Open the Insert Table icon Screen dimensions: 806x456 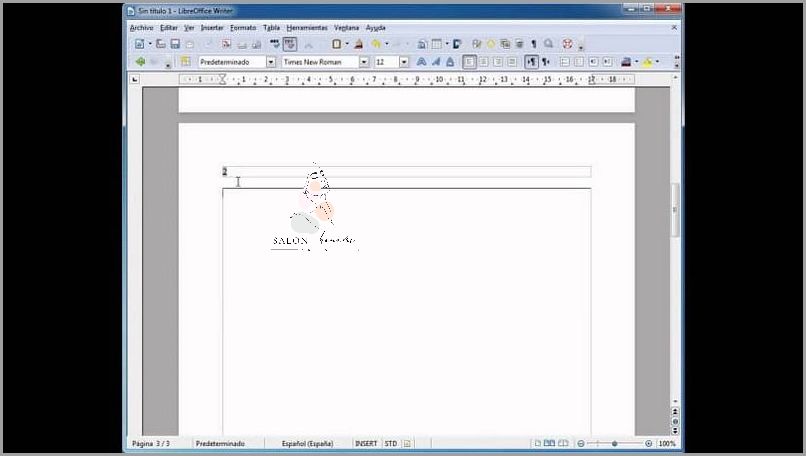pos(437,44)
